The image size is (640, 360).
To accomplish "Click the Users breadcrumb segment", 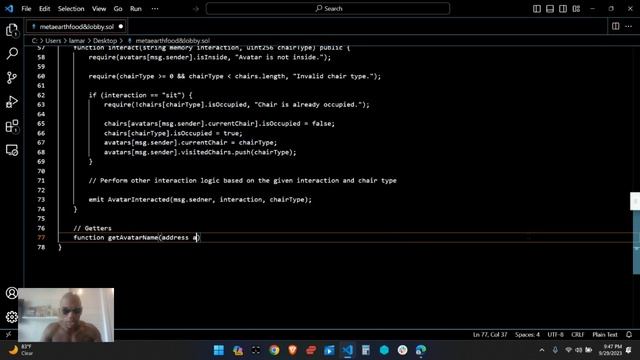I will coord(53,41).
